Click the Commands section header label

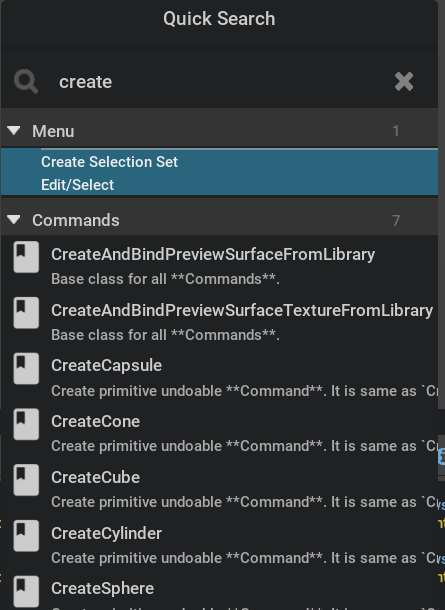pyautogui.click(x=76, y=220)
